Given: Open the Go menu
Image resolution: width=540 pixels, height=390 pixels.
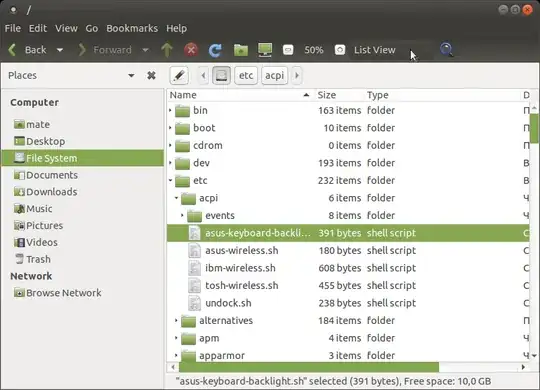Looking at the screenshot, I should click(92, 28).
